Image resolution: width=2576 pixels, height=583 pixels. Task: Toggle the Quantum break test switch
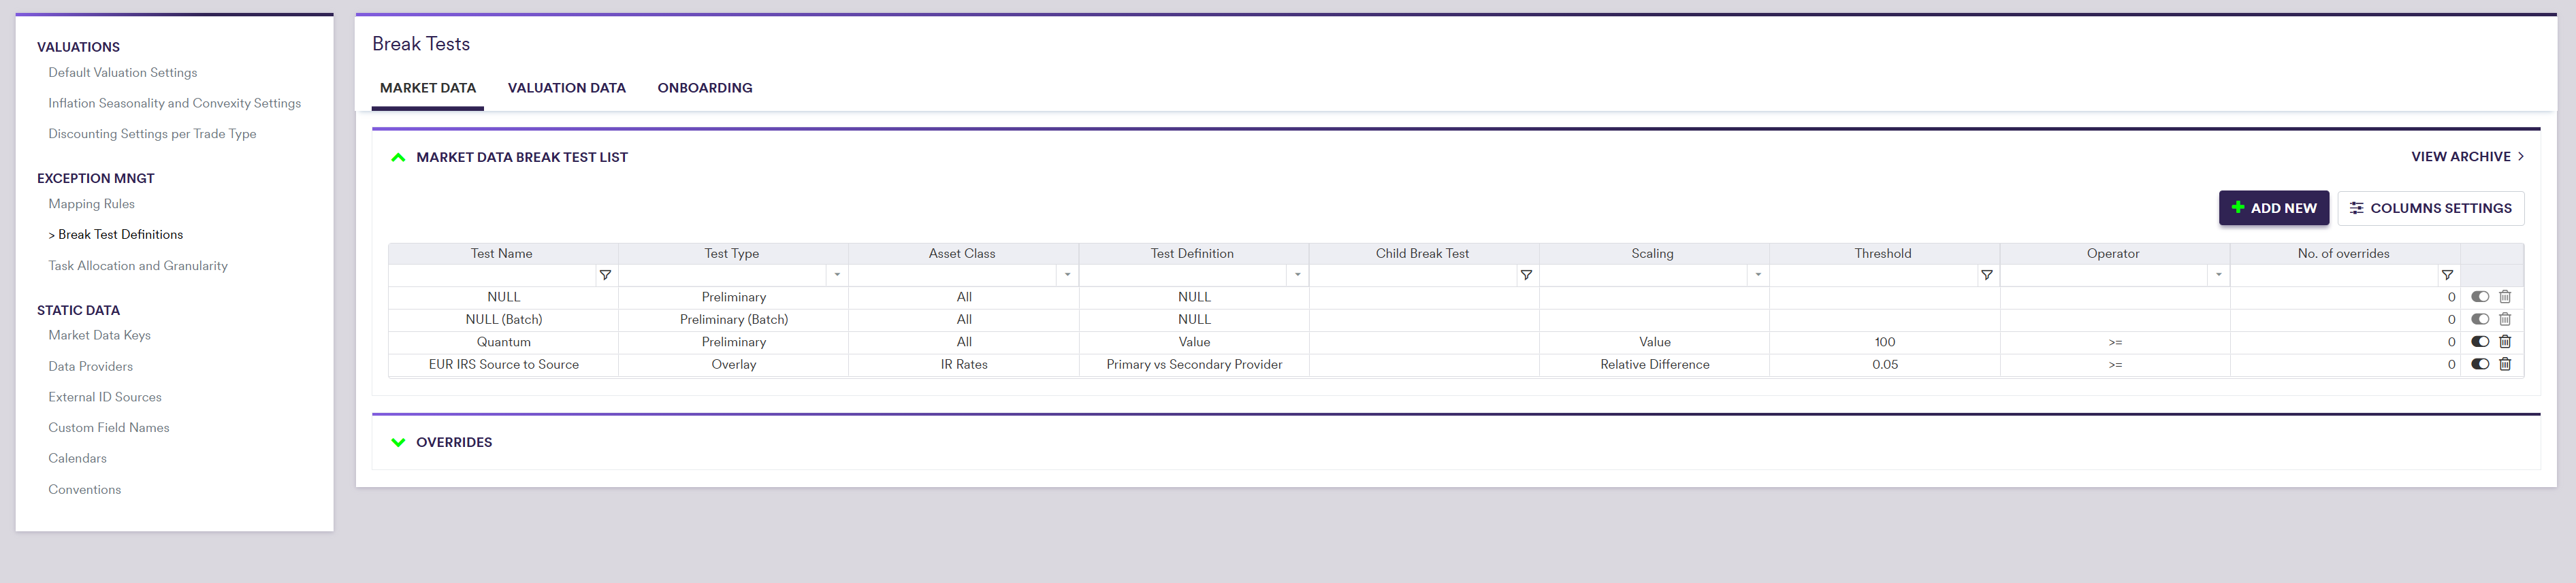click(2479, 342)
